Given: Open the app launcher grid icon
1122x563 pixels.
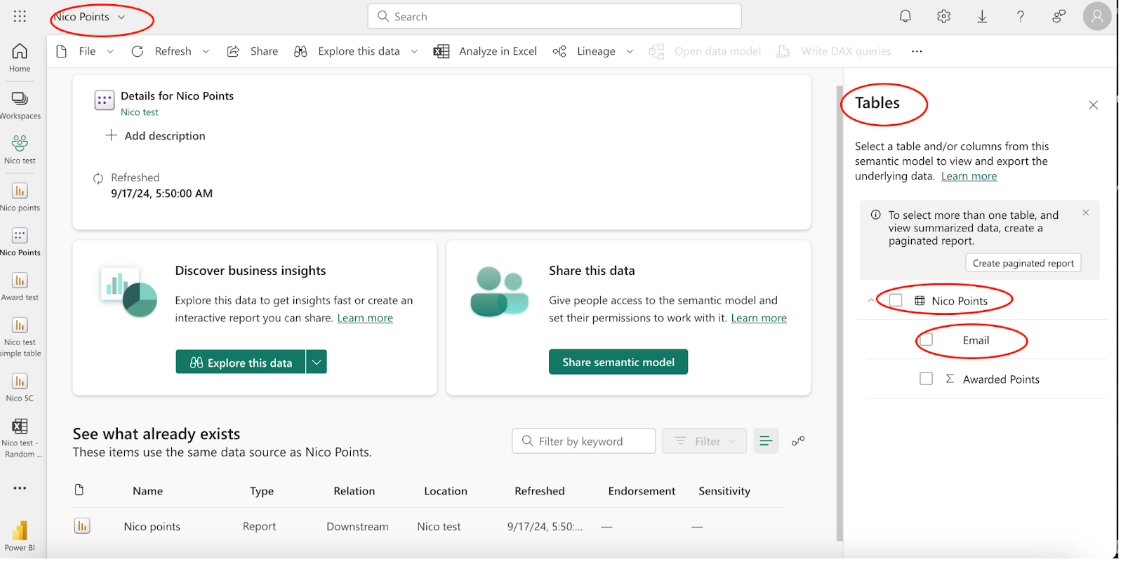Looking at the screenshot, I should (20, 16).
